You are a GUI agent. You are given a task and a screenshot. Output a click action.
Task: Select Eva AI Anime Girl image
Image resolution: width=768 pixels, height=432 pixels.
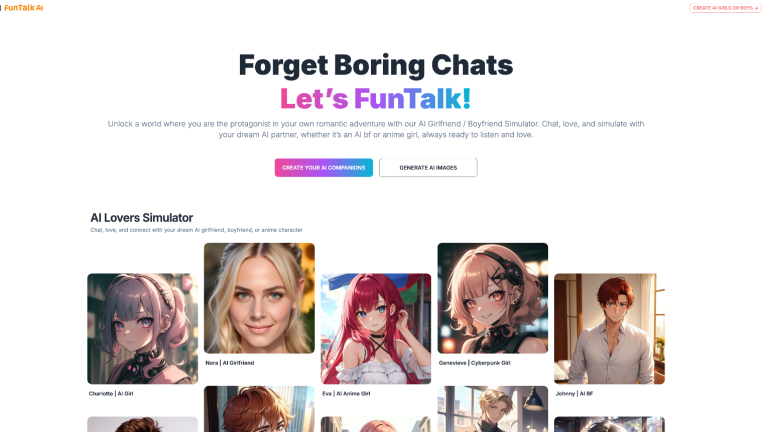(x=376, y=329)
